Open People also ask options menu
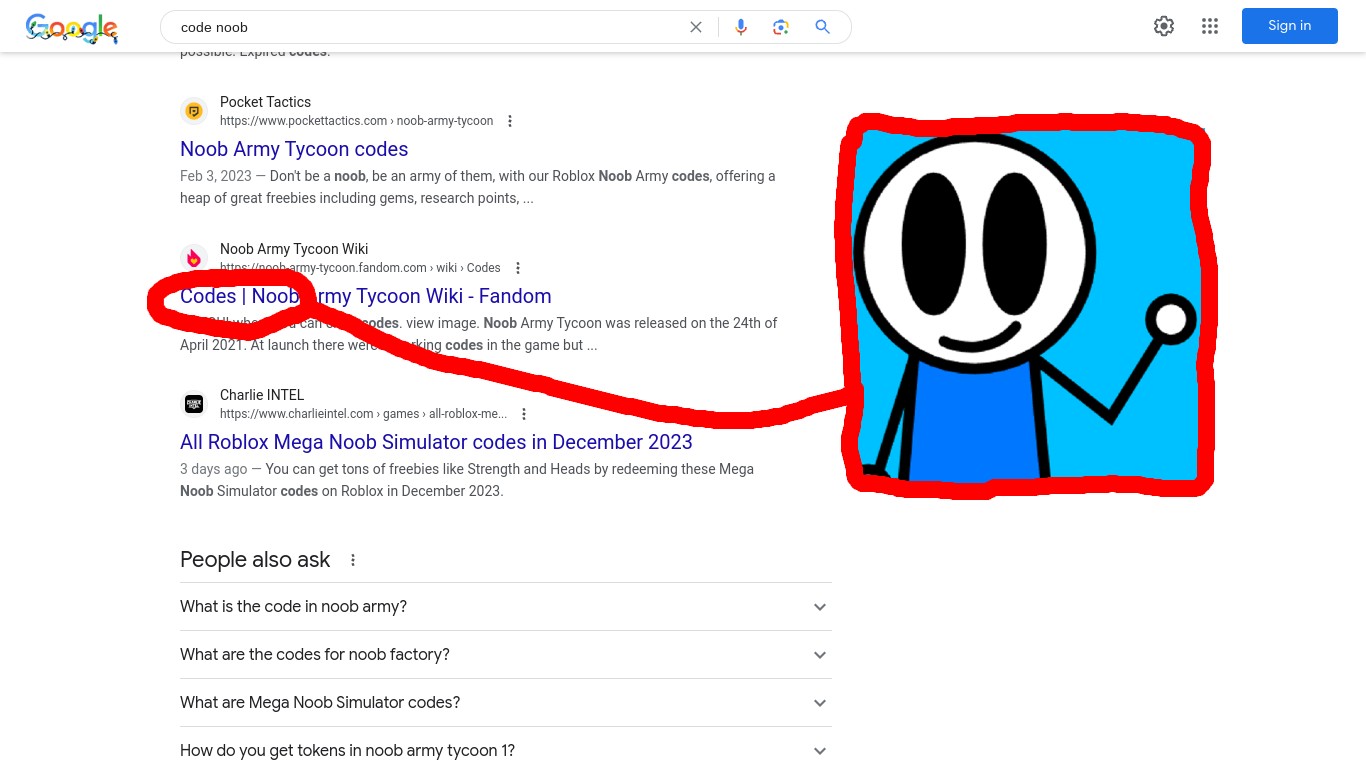Image resolution: width=1366 pixels, height=768 pixels. [353, 560]
